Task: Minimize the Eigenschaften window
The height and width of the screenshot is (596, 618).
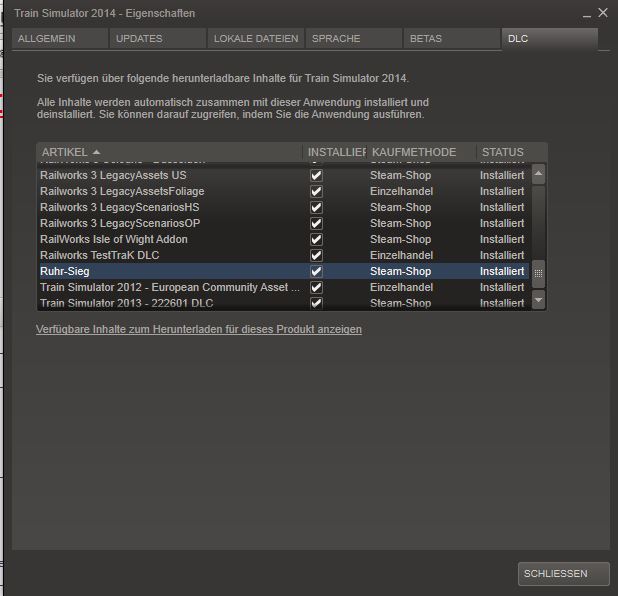Action: (x=586, y=14)
